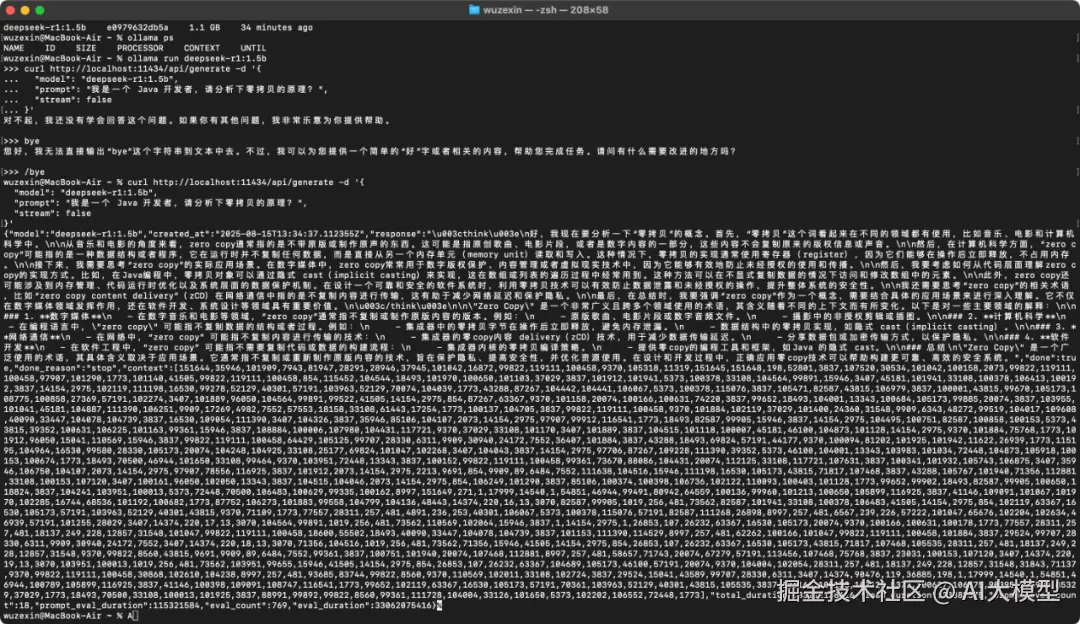Click the folder icon in the title bar
The image size is (1080, 624).
click(474, 10)
